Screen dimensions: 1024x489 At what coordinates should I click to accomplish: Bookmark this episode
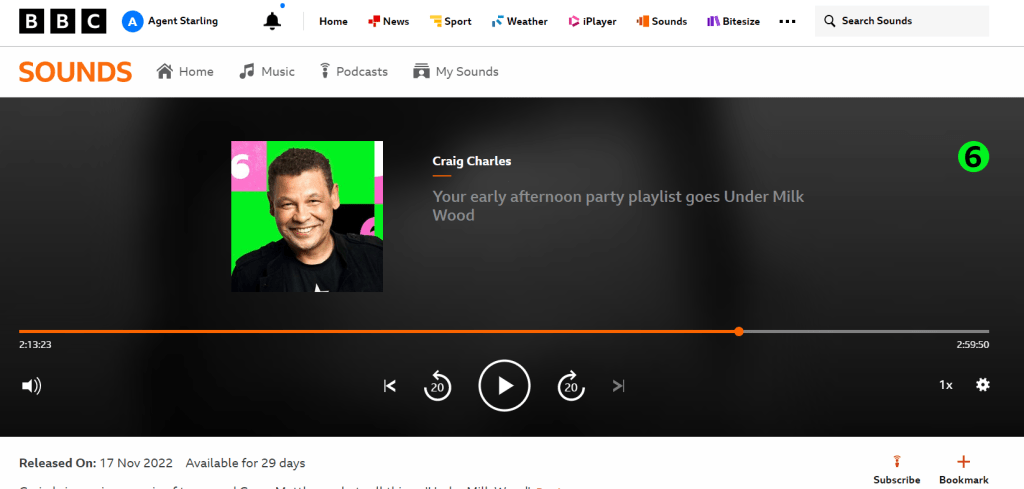click(x=964, y=470)
